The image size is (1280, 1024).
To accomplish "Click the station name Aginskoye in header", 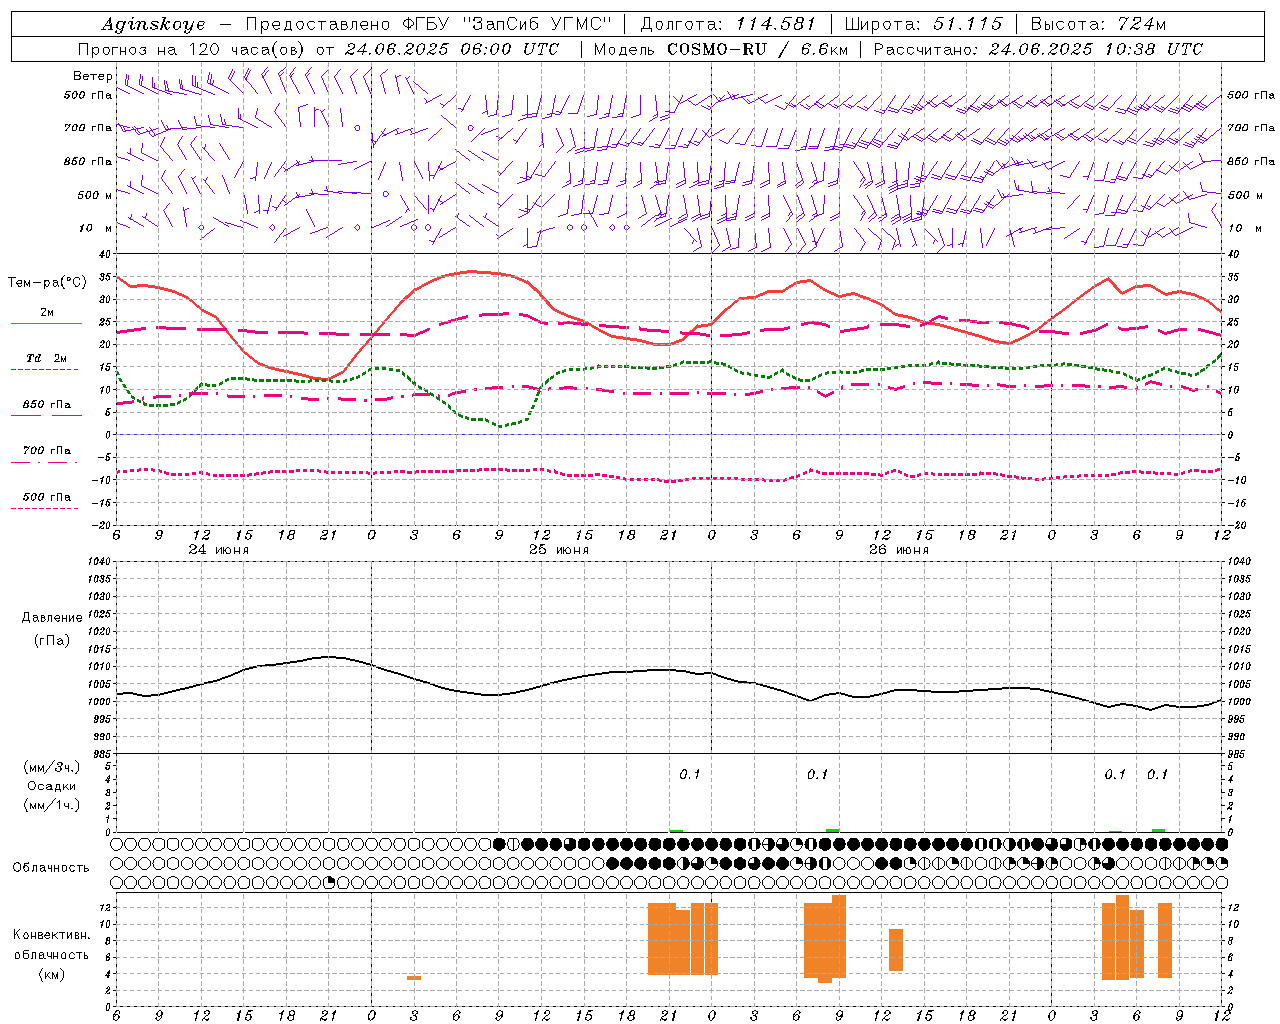I will pyautogui.click(x=153, y=24).
